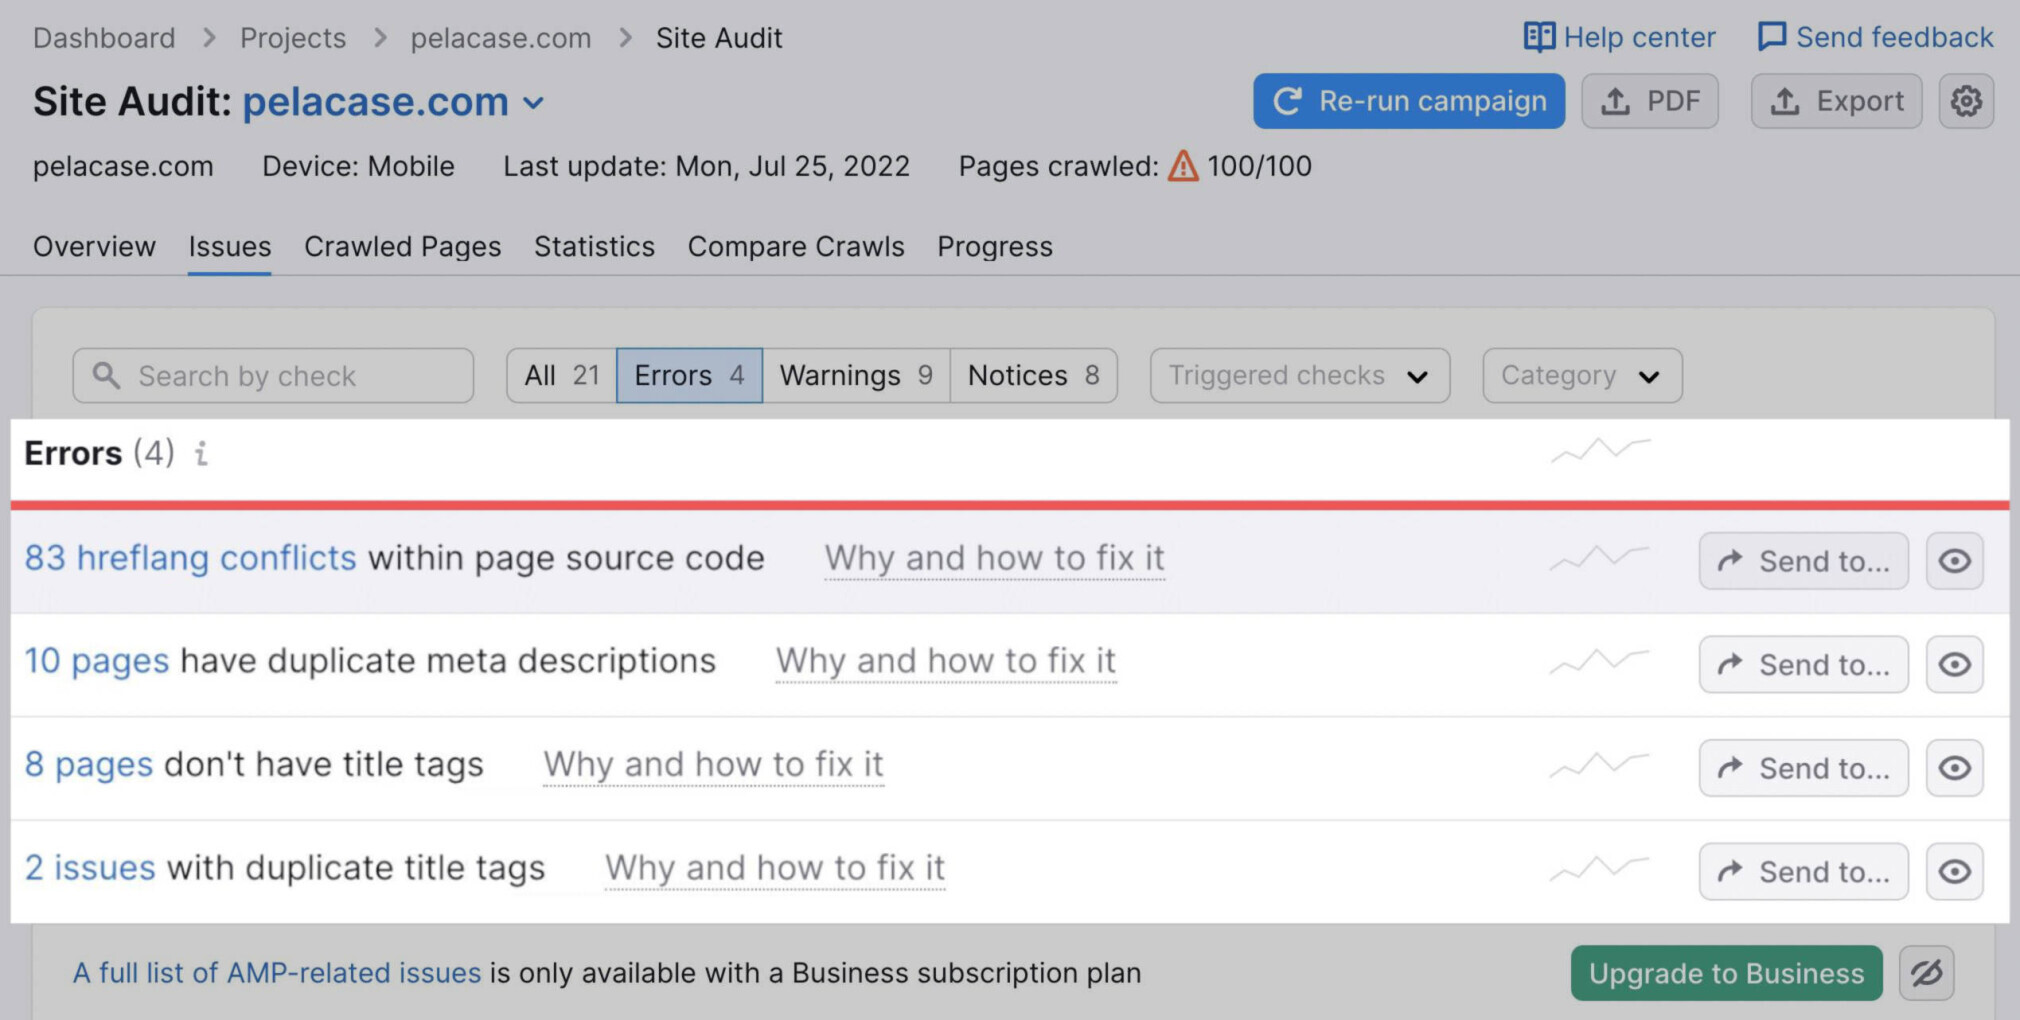Viewport: 2020px width, 1020px height.
Task: Open the settings gear icon
Action: 1965,101
